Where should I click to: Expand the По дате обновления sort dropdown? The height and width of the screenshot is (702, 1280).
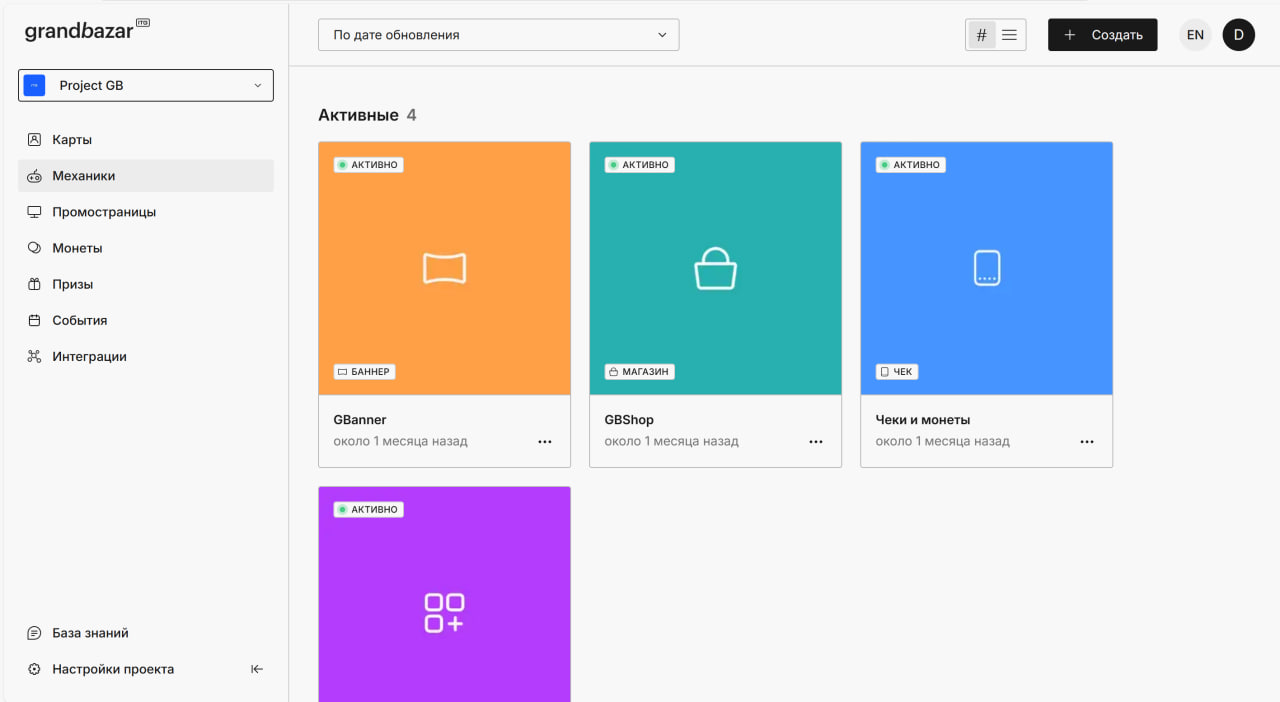click(x=498, y=35)
